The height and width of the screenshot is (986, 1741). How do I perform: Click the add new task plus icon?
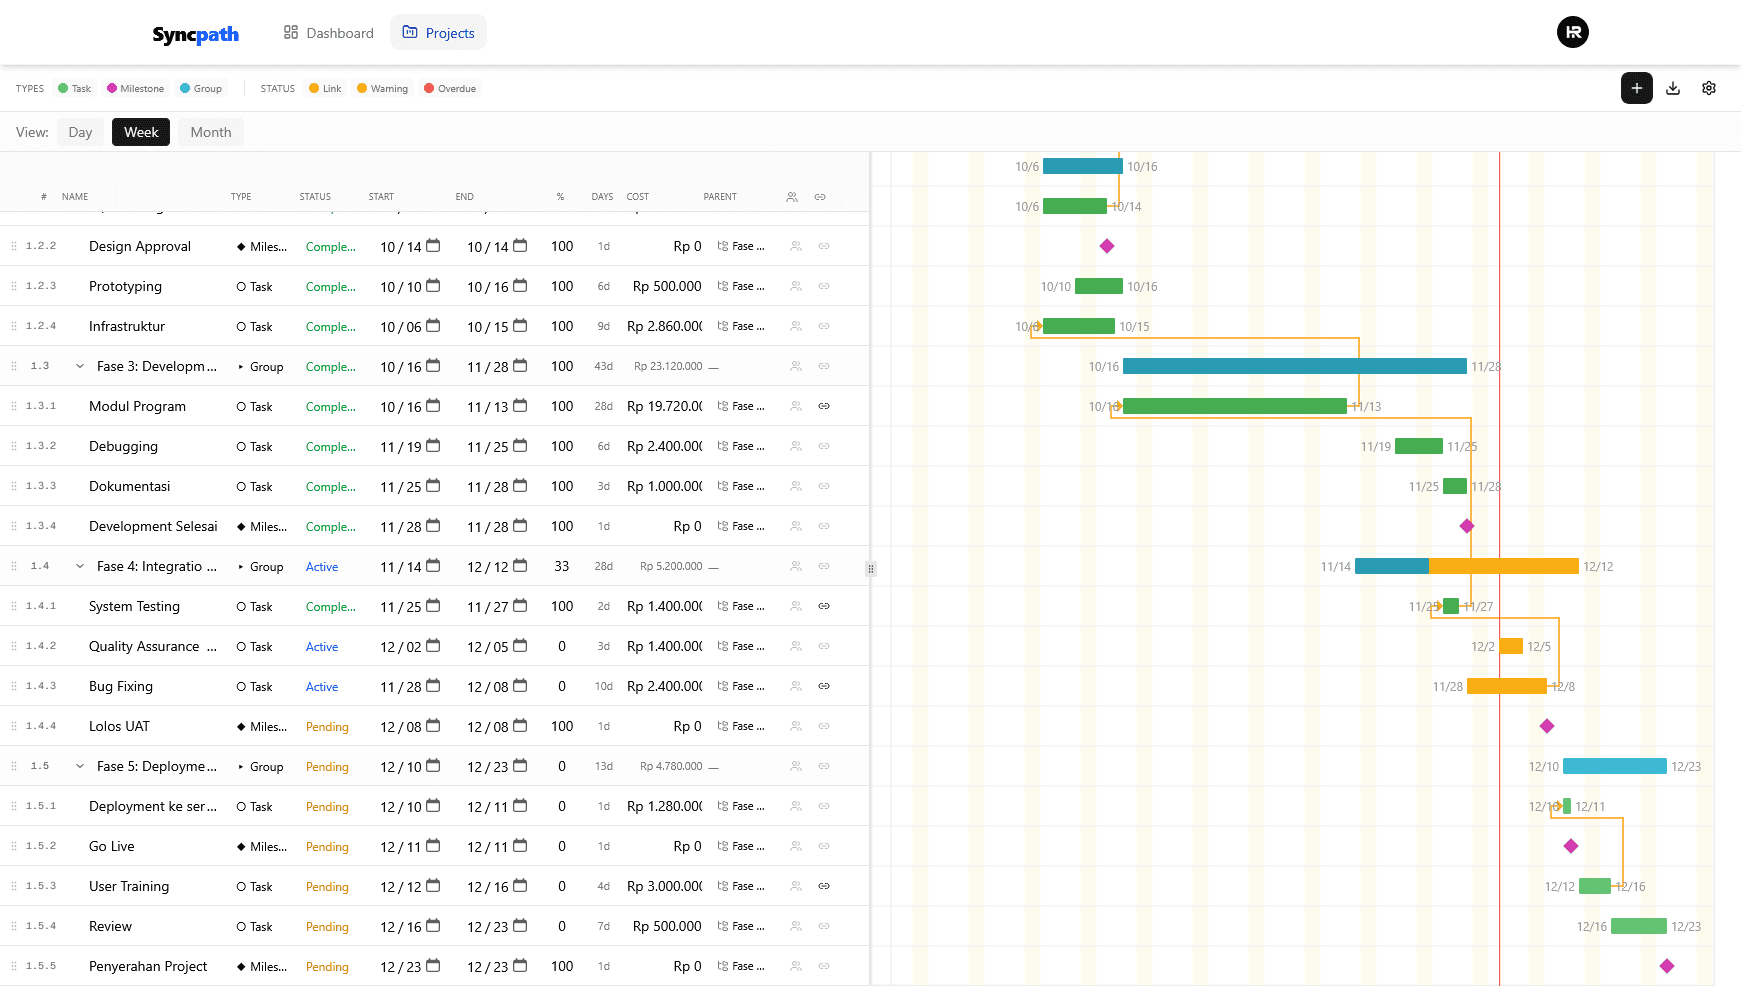coord(1636,88)
